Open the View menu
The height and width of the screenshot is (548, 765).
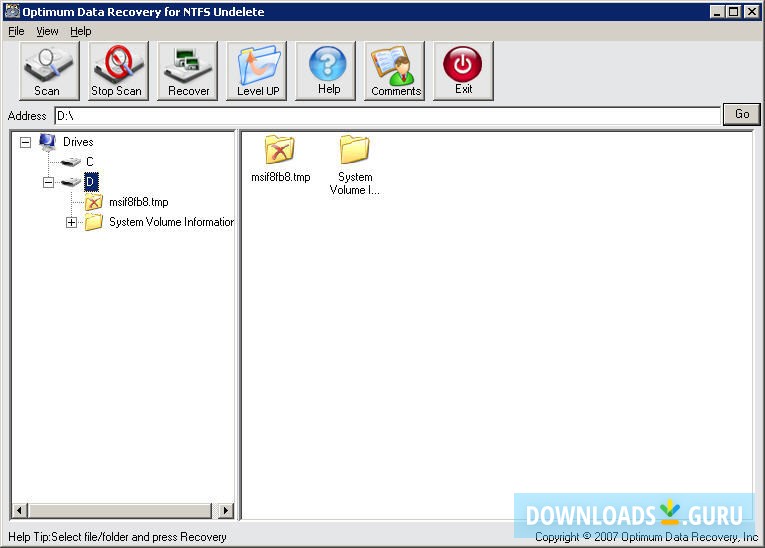click(x=47, y=32)
